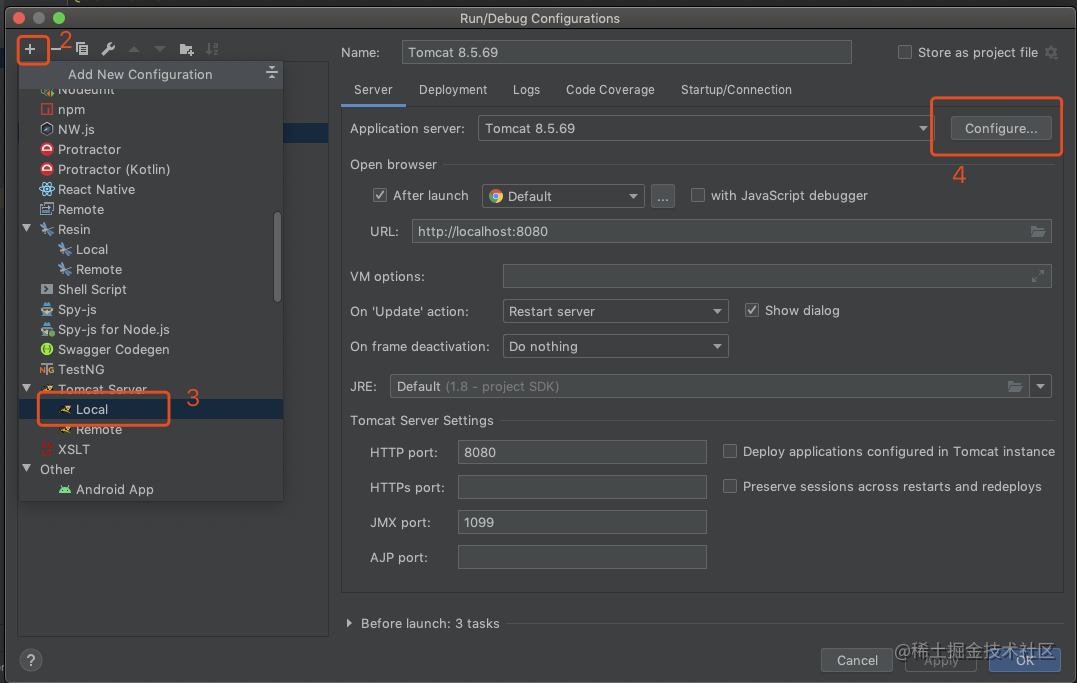Screen dimensions: 1077x683
Task: Click the HTTP port field
Action: [x=582, y=452]
